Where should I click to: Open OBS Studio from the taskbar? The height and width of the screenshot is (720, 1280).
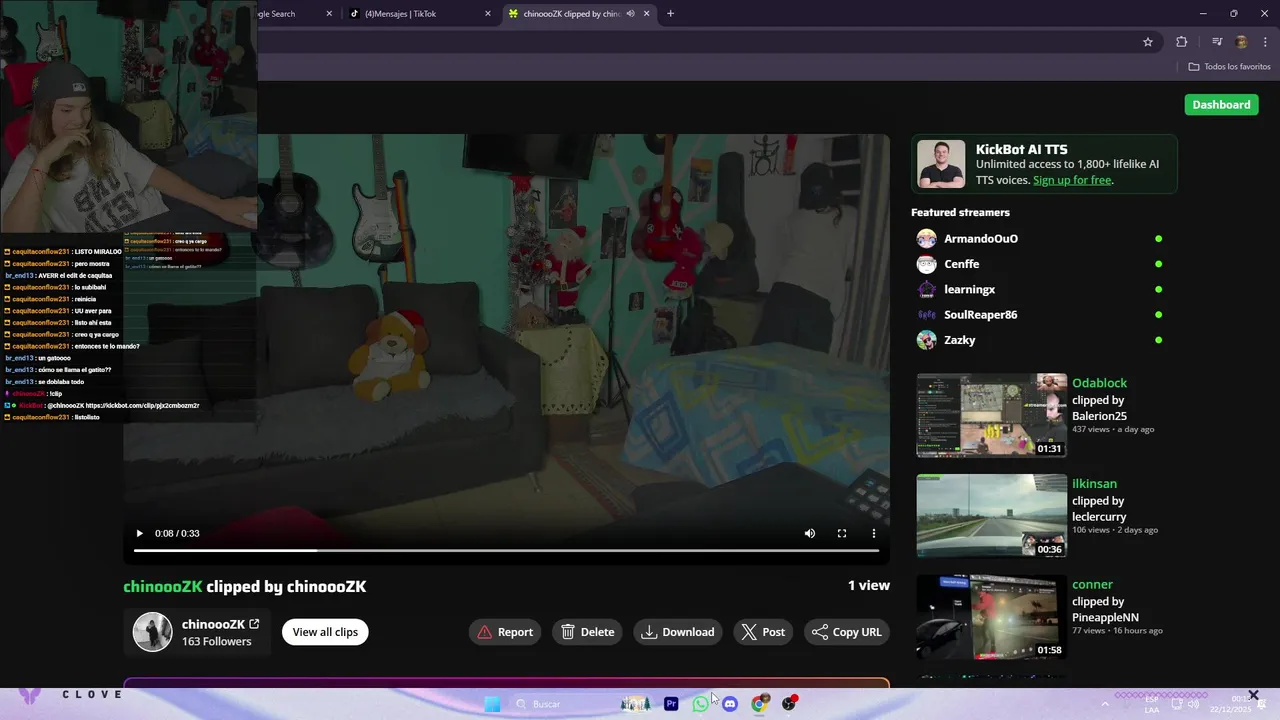click(x=790, y=704)
